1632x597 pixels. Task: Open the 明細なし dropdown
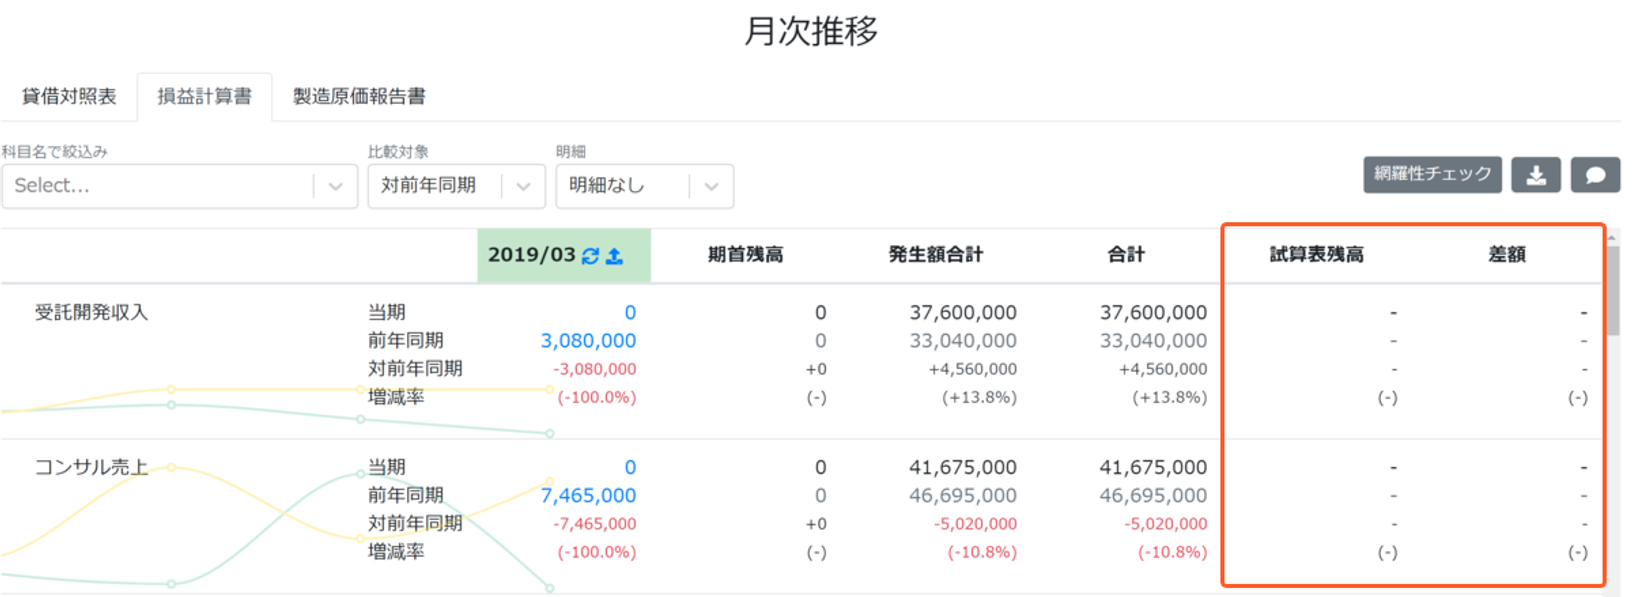[x=644, y=186]
